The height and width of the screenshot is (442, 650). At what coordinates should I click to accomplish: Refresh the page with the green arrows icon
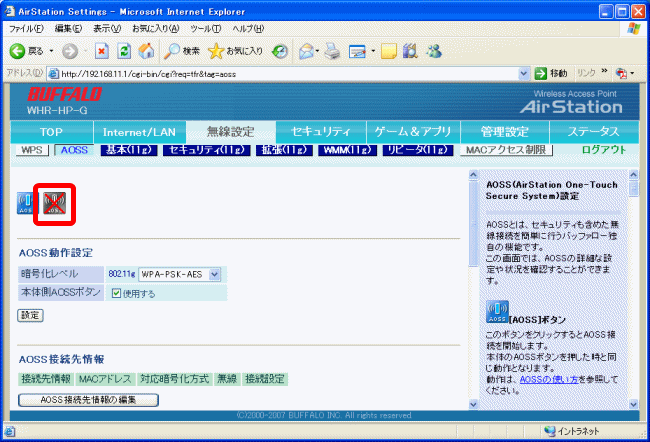[124, 51]
